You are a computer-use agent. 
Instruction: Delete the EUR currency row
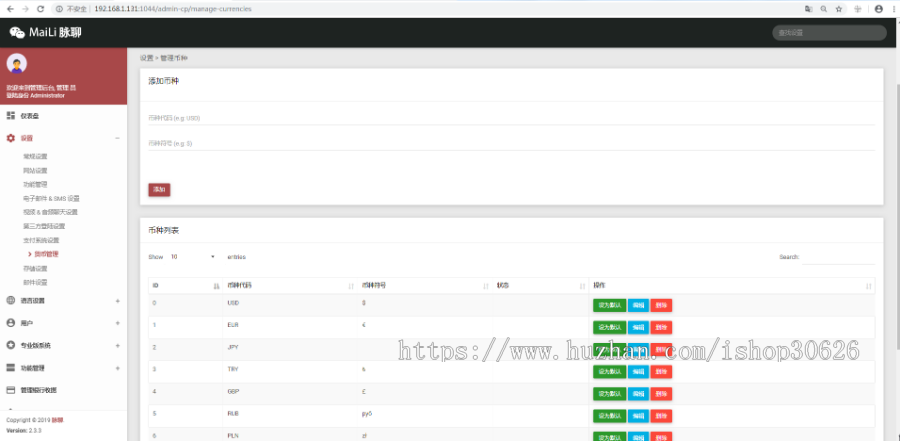pyautogui.click(x=661, y=325)
